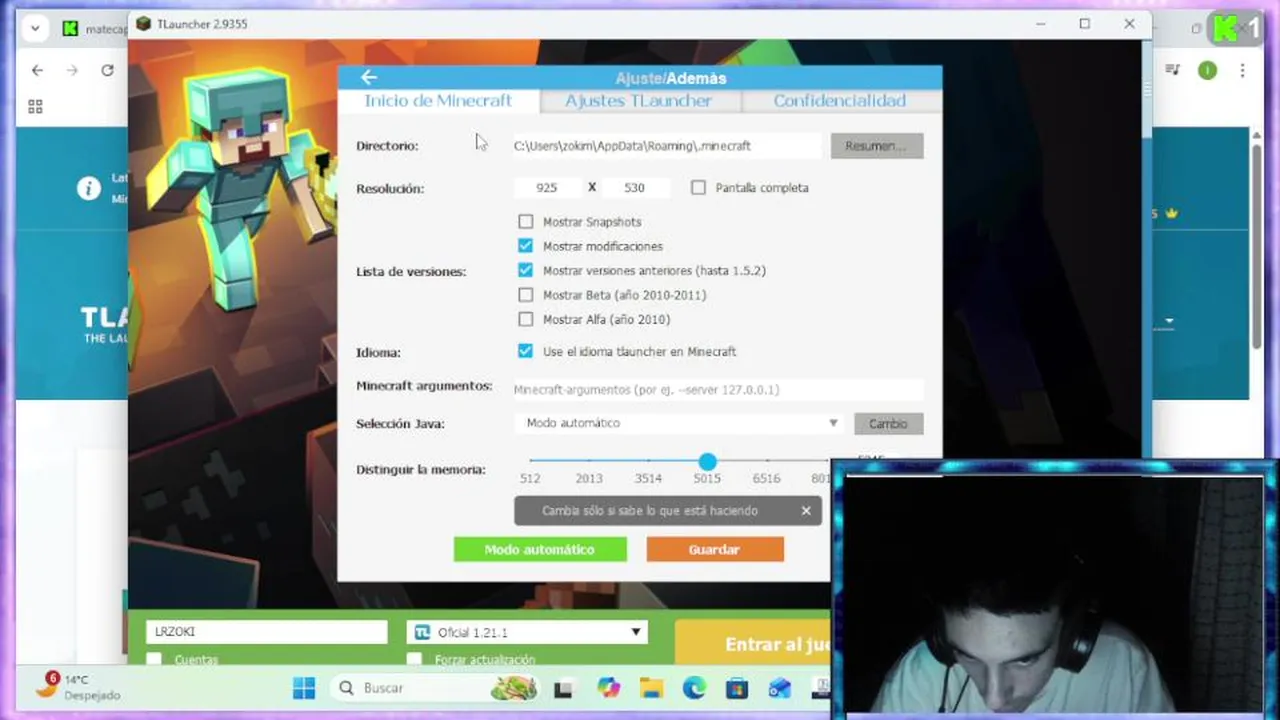
Task: Open Microsoft Store from the taskbar
Action: (737, 688)
